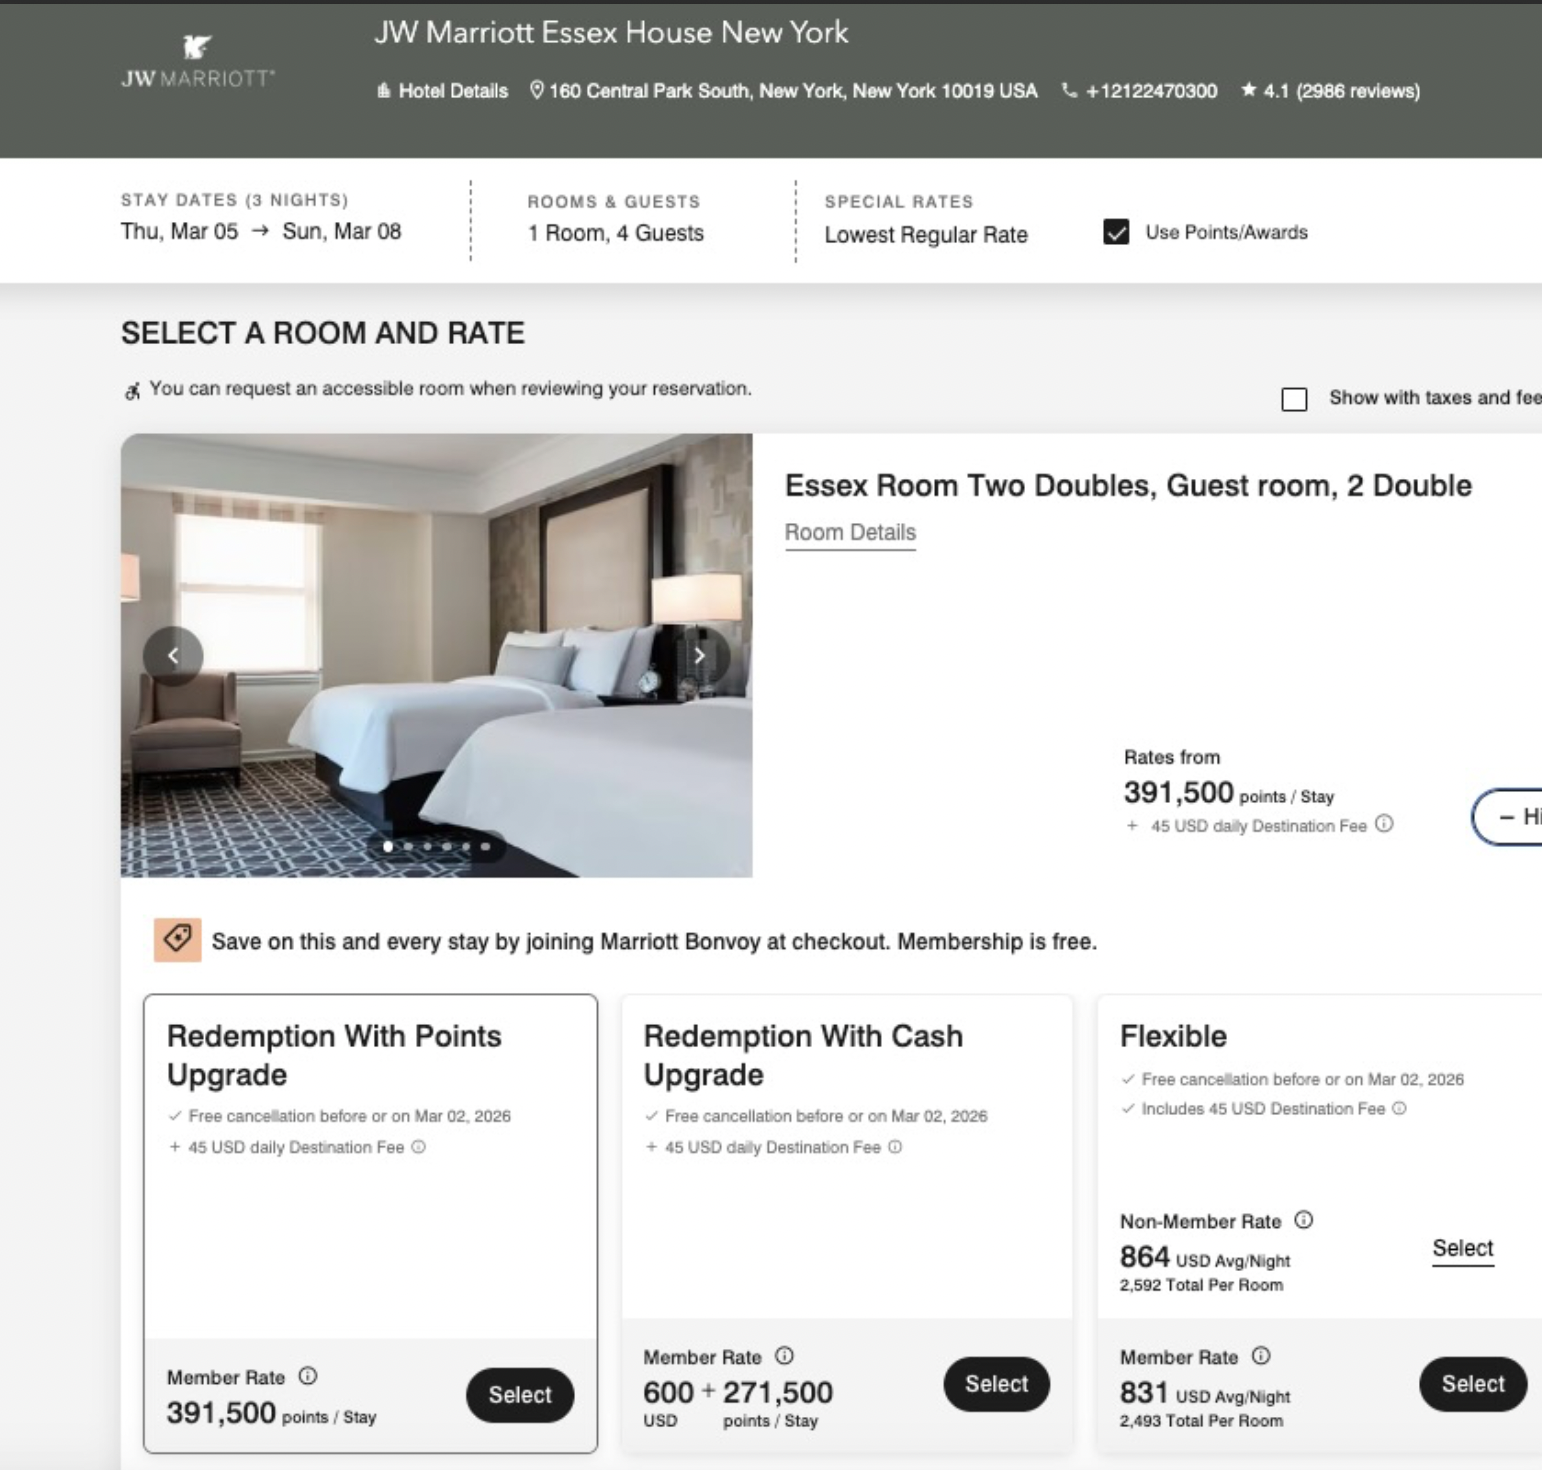This screenshot has width=1542, height=1470.
Task: Show next room photo with right arrow
Action: 700,656
